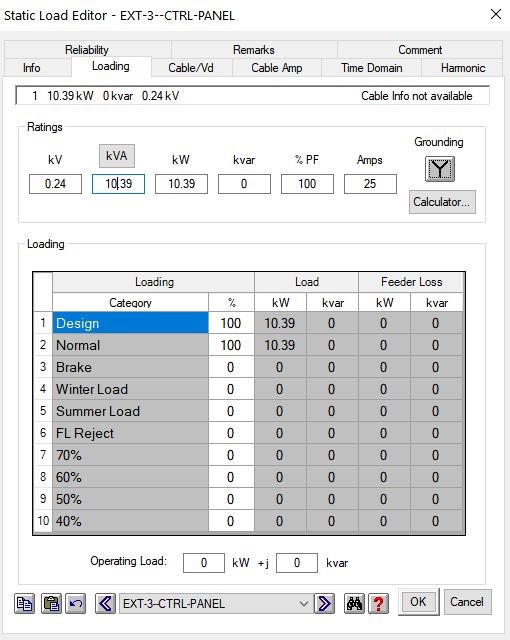Click the % cell for Normal row
This screenshot has width=510, height=640.
[231, 345]
